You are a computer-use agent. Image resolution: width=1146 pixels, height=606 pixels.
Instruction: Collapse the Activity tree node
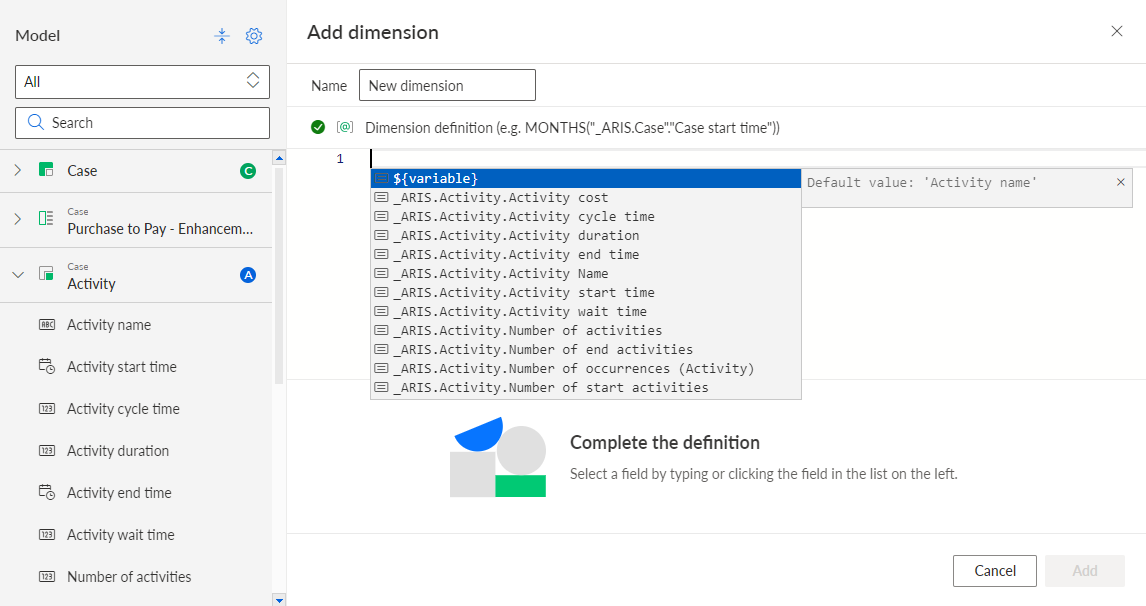pyautogui.click(x=18, y=275)
